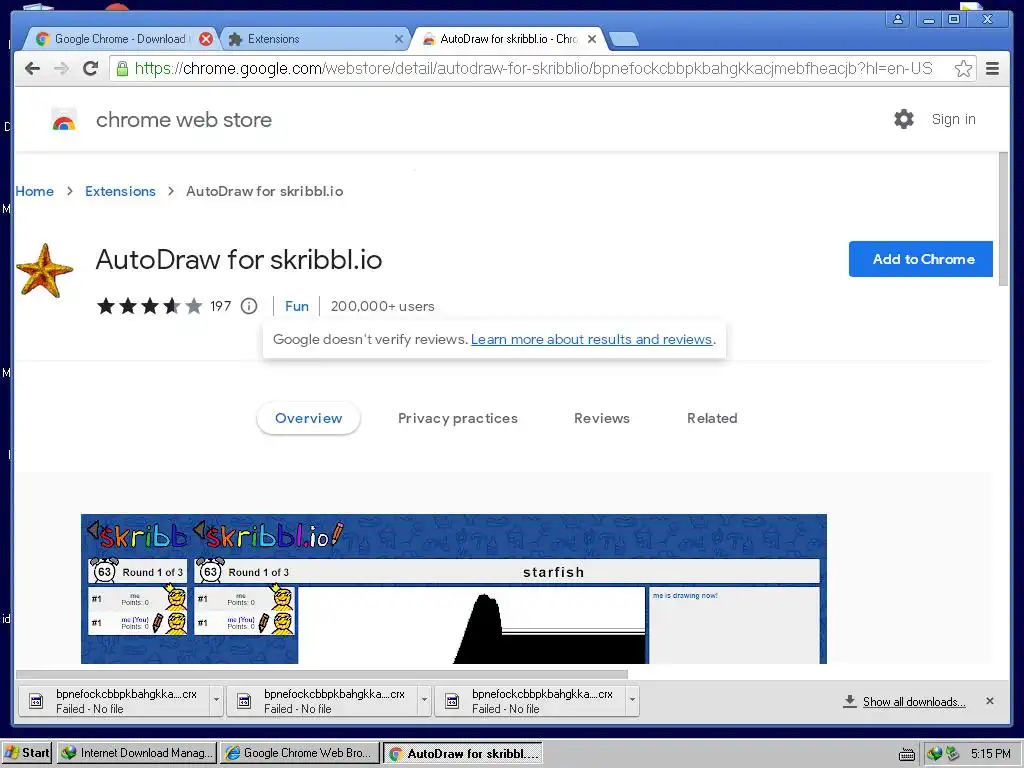Image resolution: width=1024 pixels, height=768 pixels.
Task: Click the horizontal scrollbar above downloads bar
Action: pyautogui.click(x=321, y=674)
